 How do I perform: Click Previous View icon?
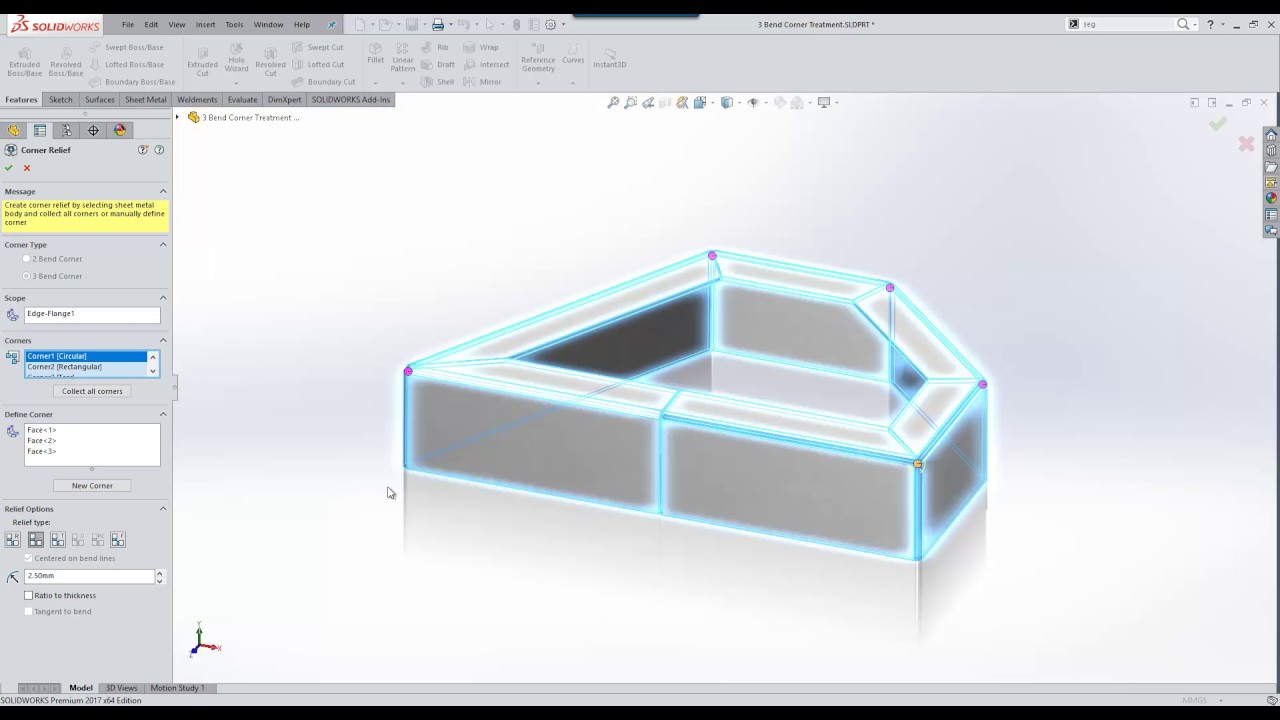648,102
